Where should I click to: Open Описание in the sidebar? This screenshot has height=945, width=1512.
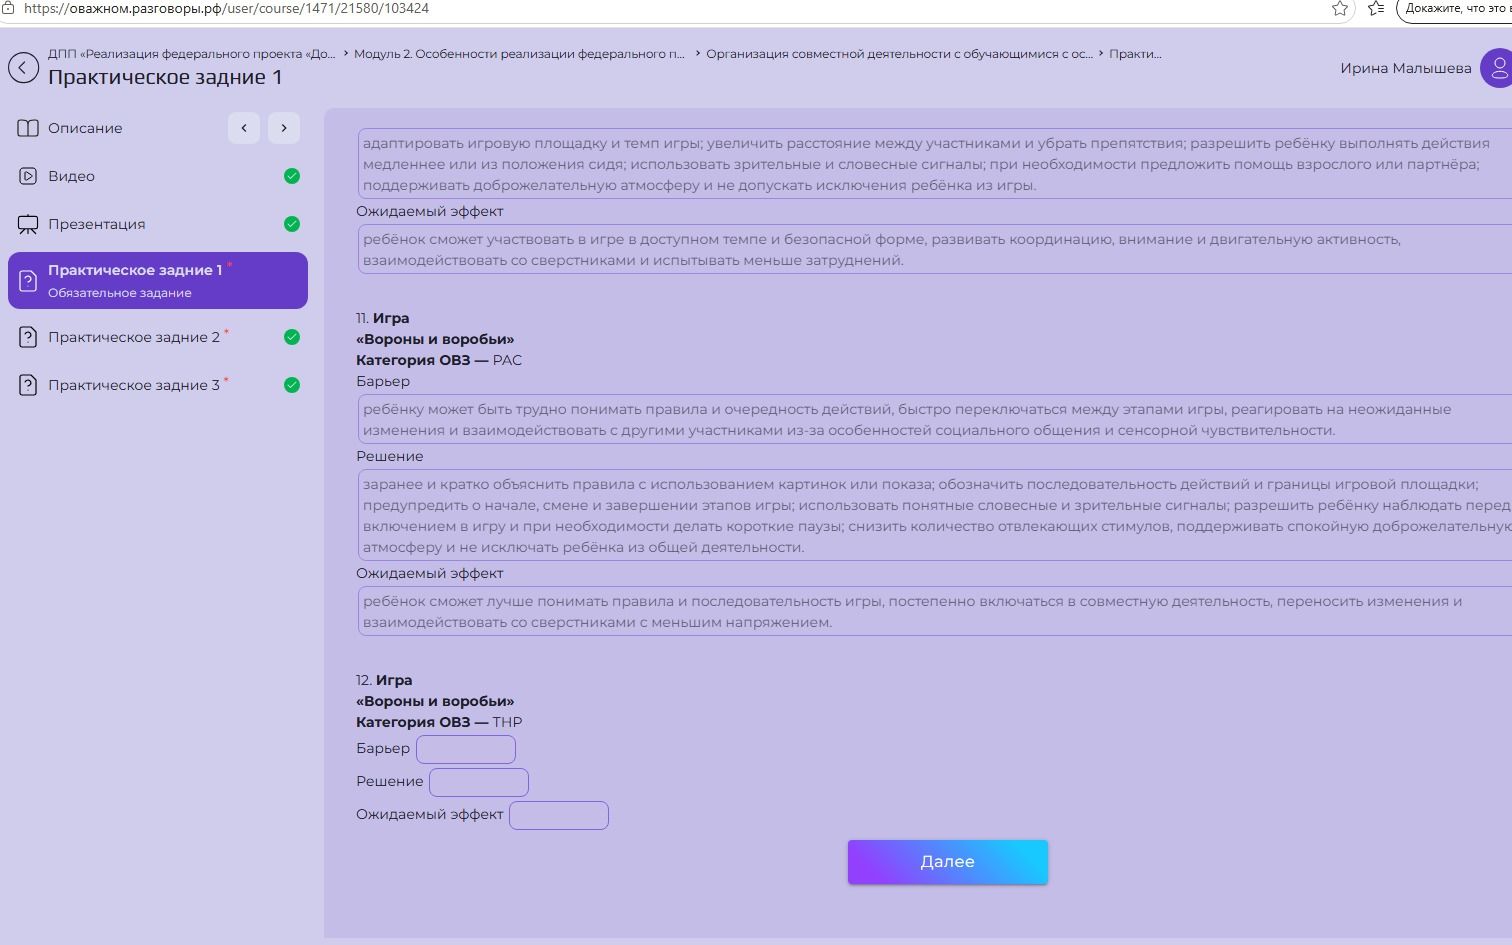click(x=85, y=128)
